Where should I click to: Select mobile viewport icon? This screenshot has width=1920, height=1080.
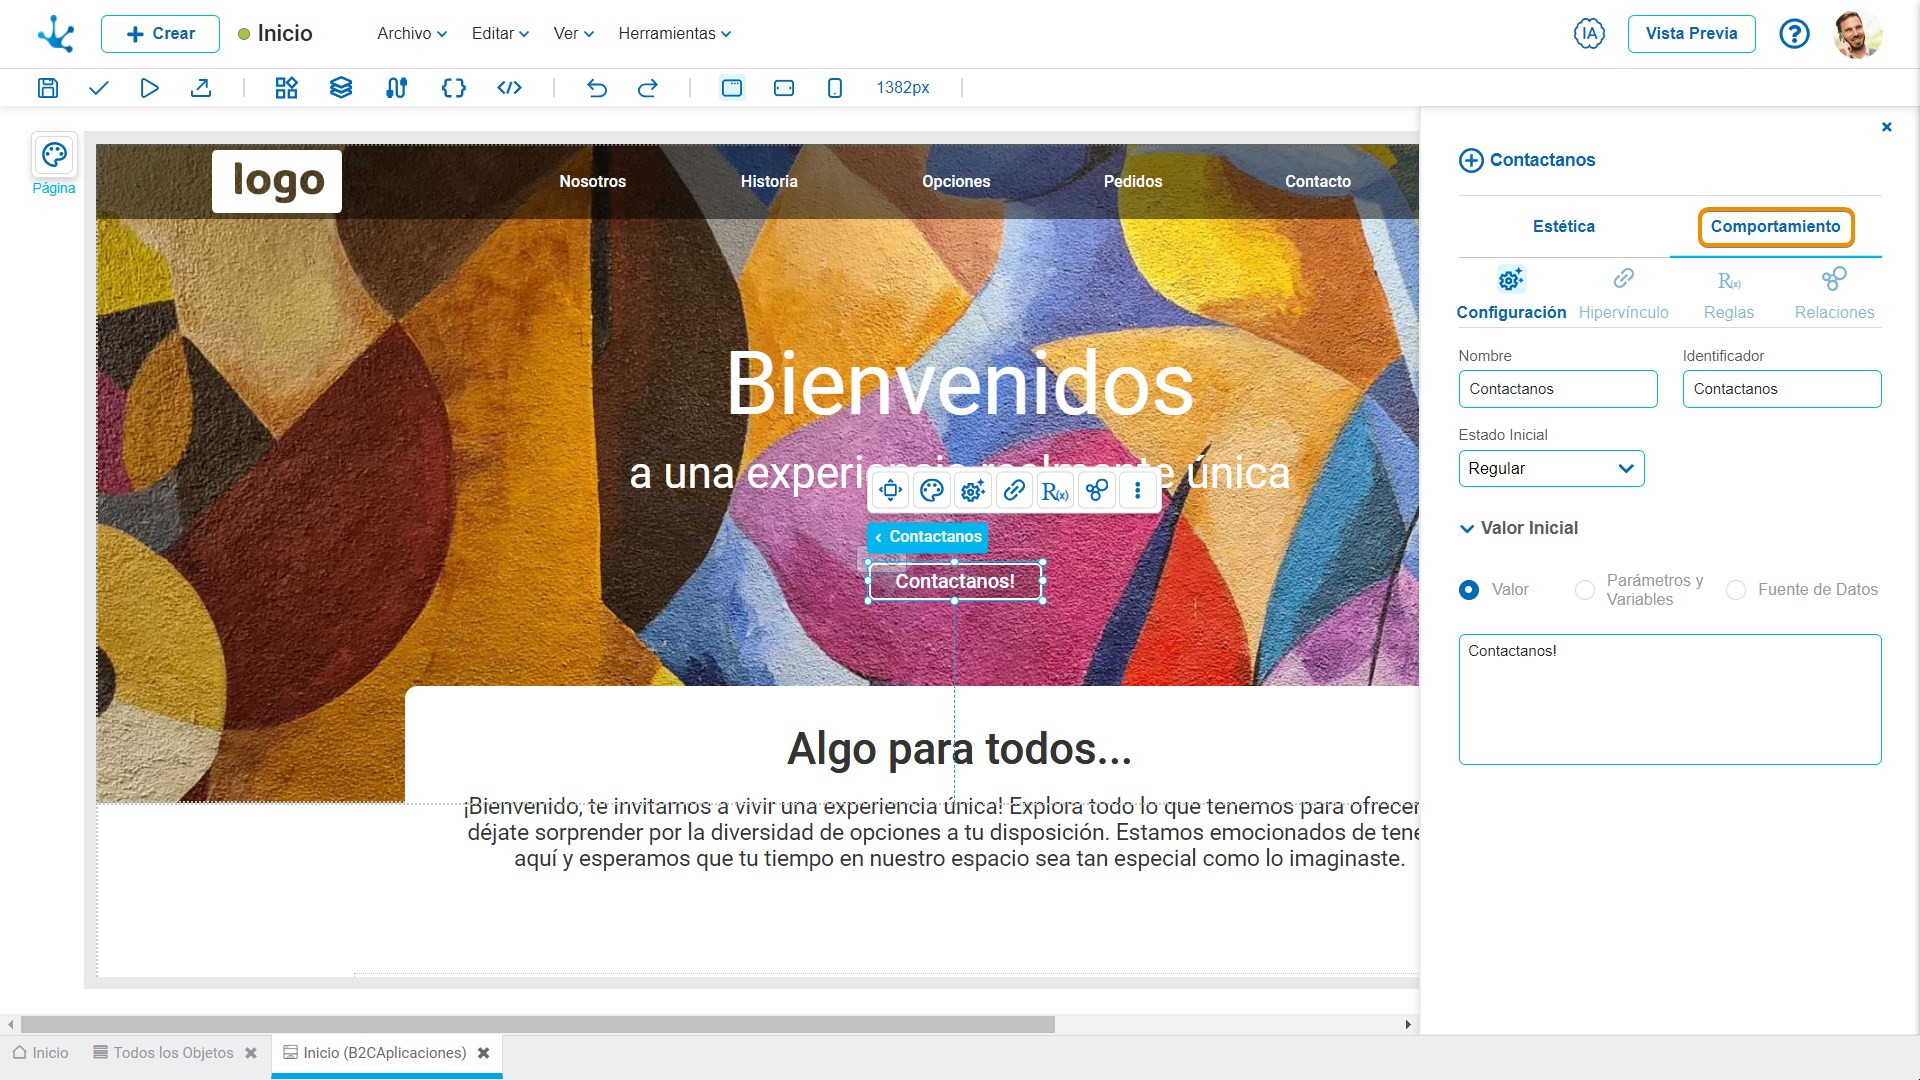[x=835, y=88]
